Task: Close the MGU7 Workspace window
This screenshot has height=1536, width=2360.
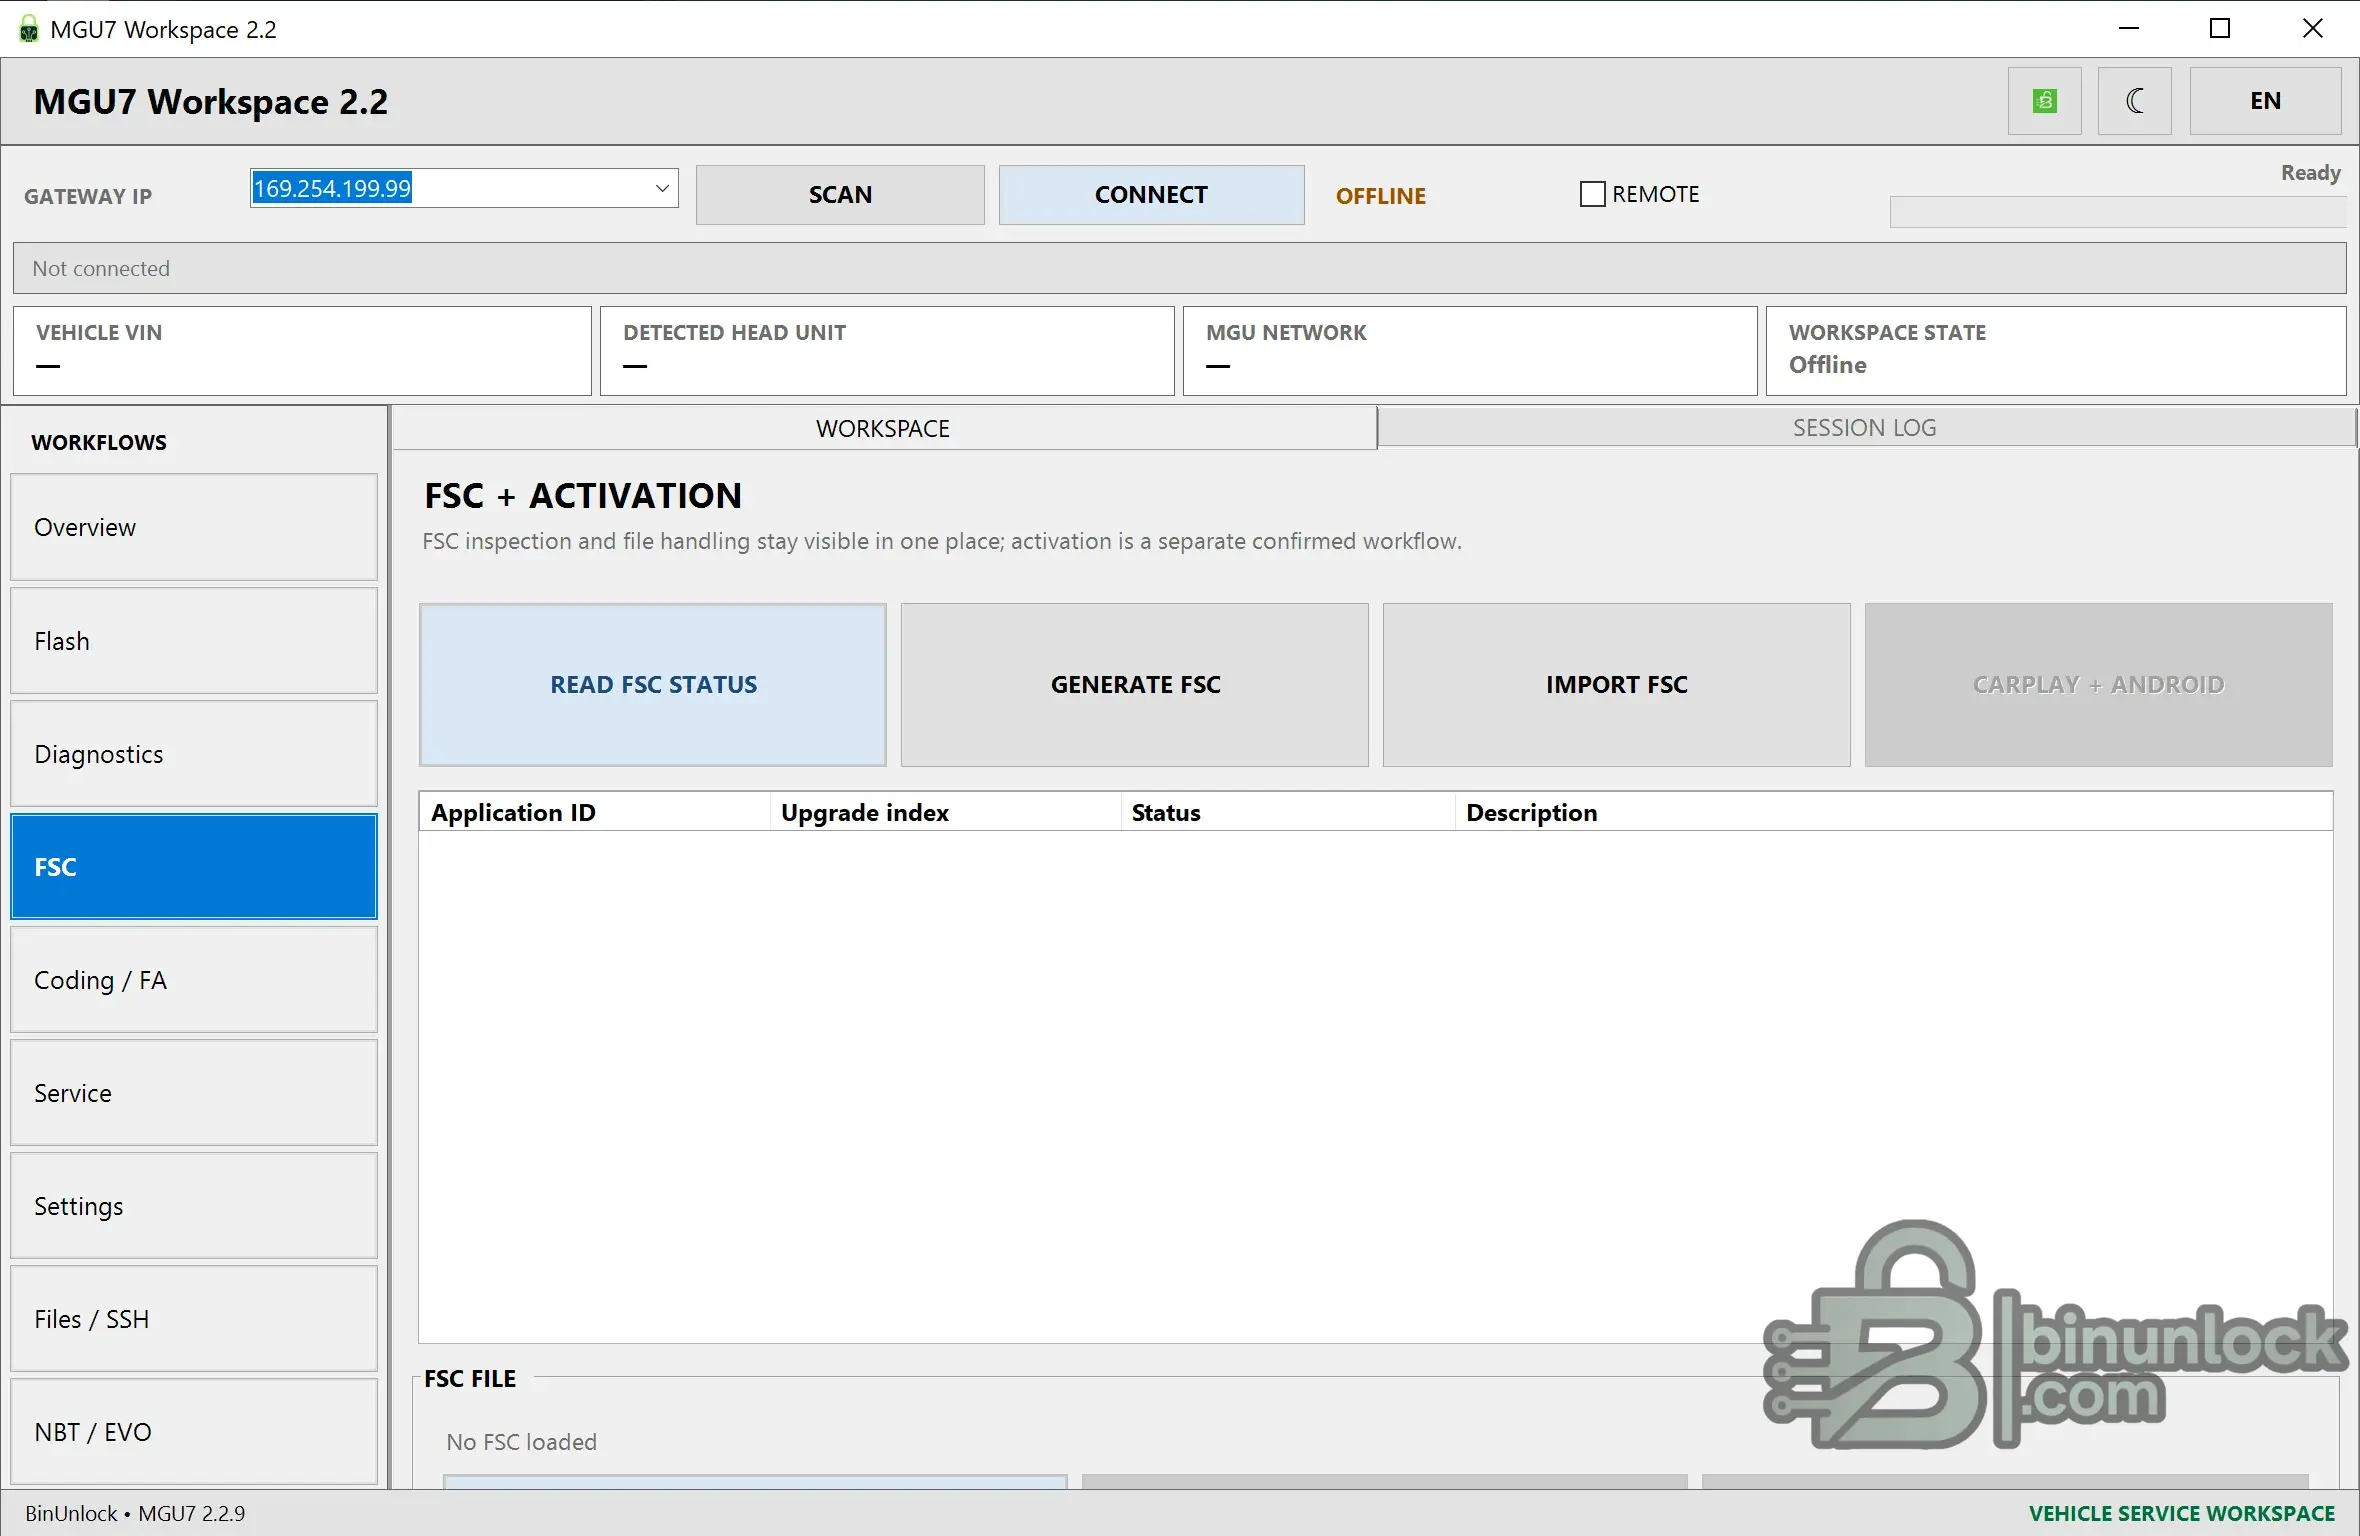Action: [x=2313, y=29]
